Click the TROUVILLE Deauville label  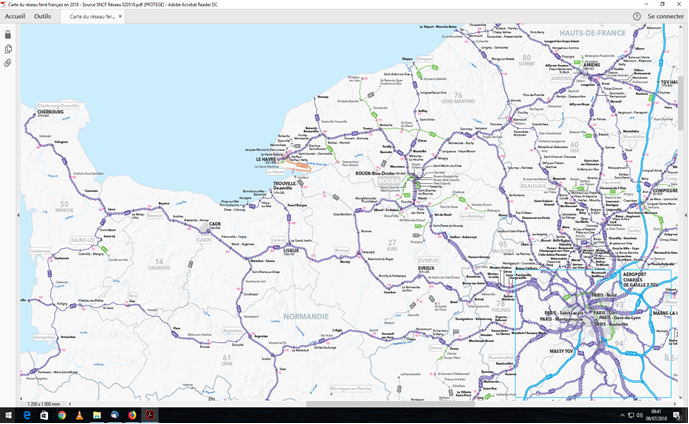[x=284, y=185]
